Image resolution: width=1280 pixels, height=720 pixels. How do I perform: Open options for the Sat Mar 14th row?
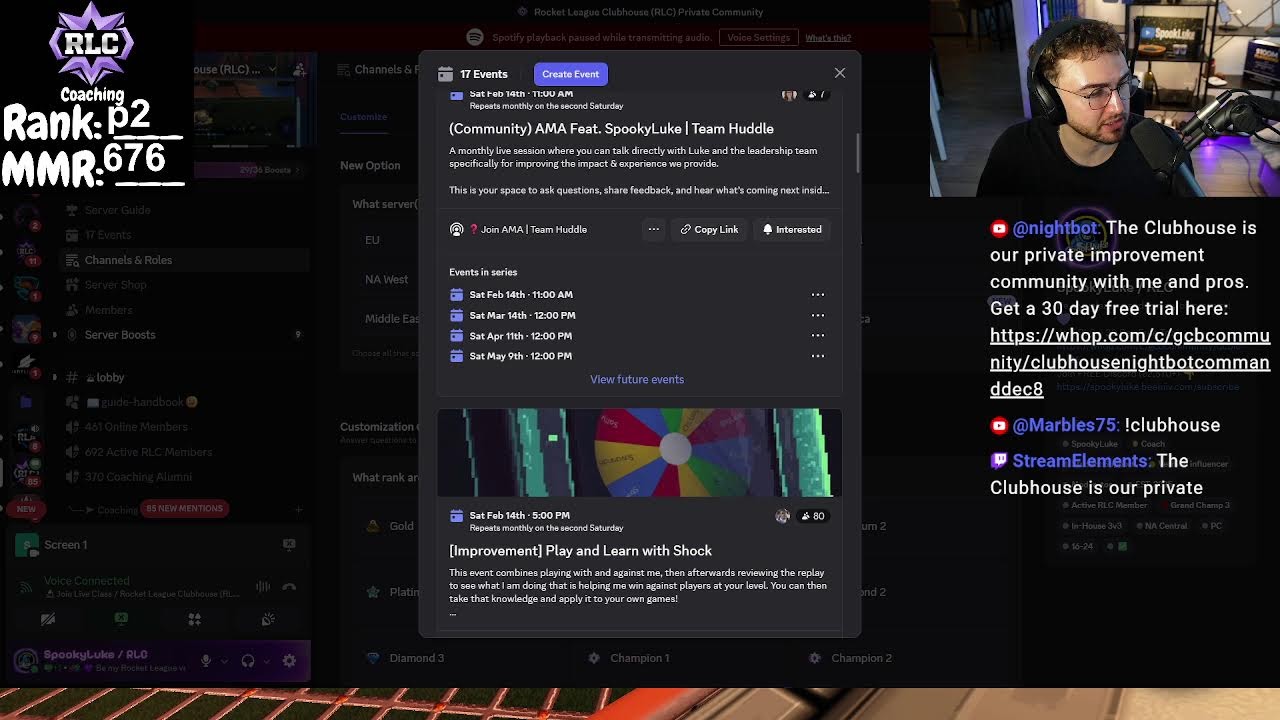(x=817, y=315)
